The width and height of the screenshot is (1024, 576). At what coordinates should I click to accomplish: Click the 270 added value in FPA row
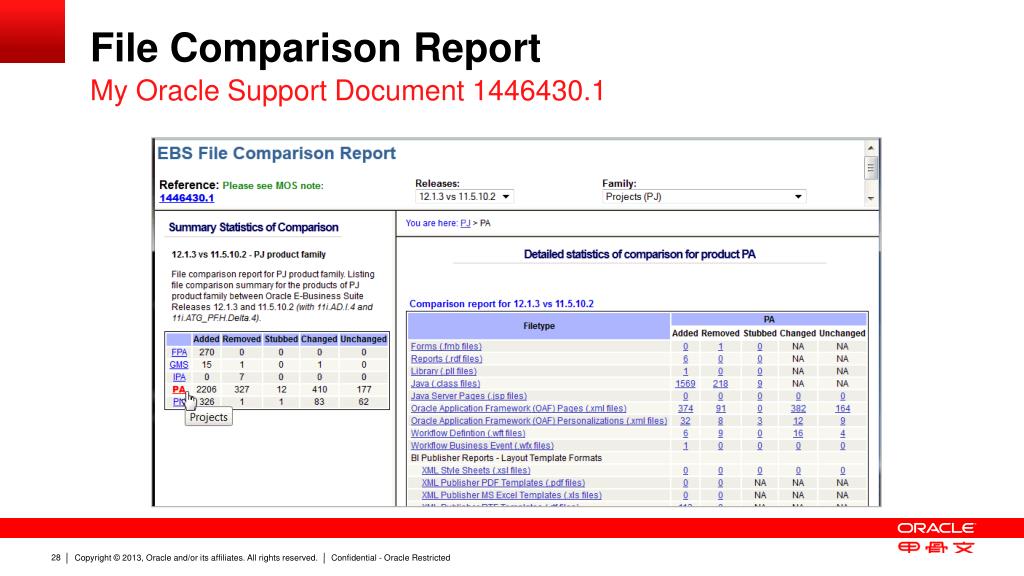click(206, 352)
